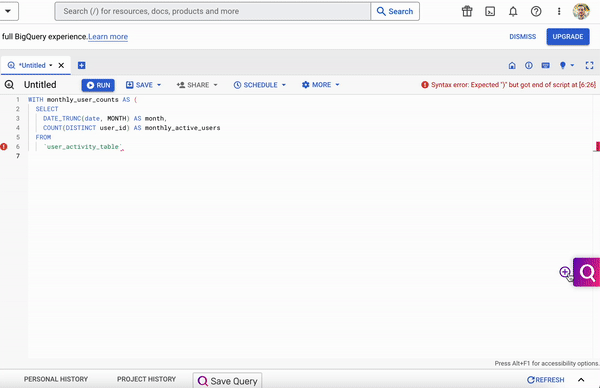Save the query with SAVE button
Image resolution: width=600 pixels, height=388 pixels.
(x=139, y=85)
